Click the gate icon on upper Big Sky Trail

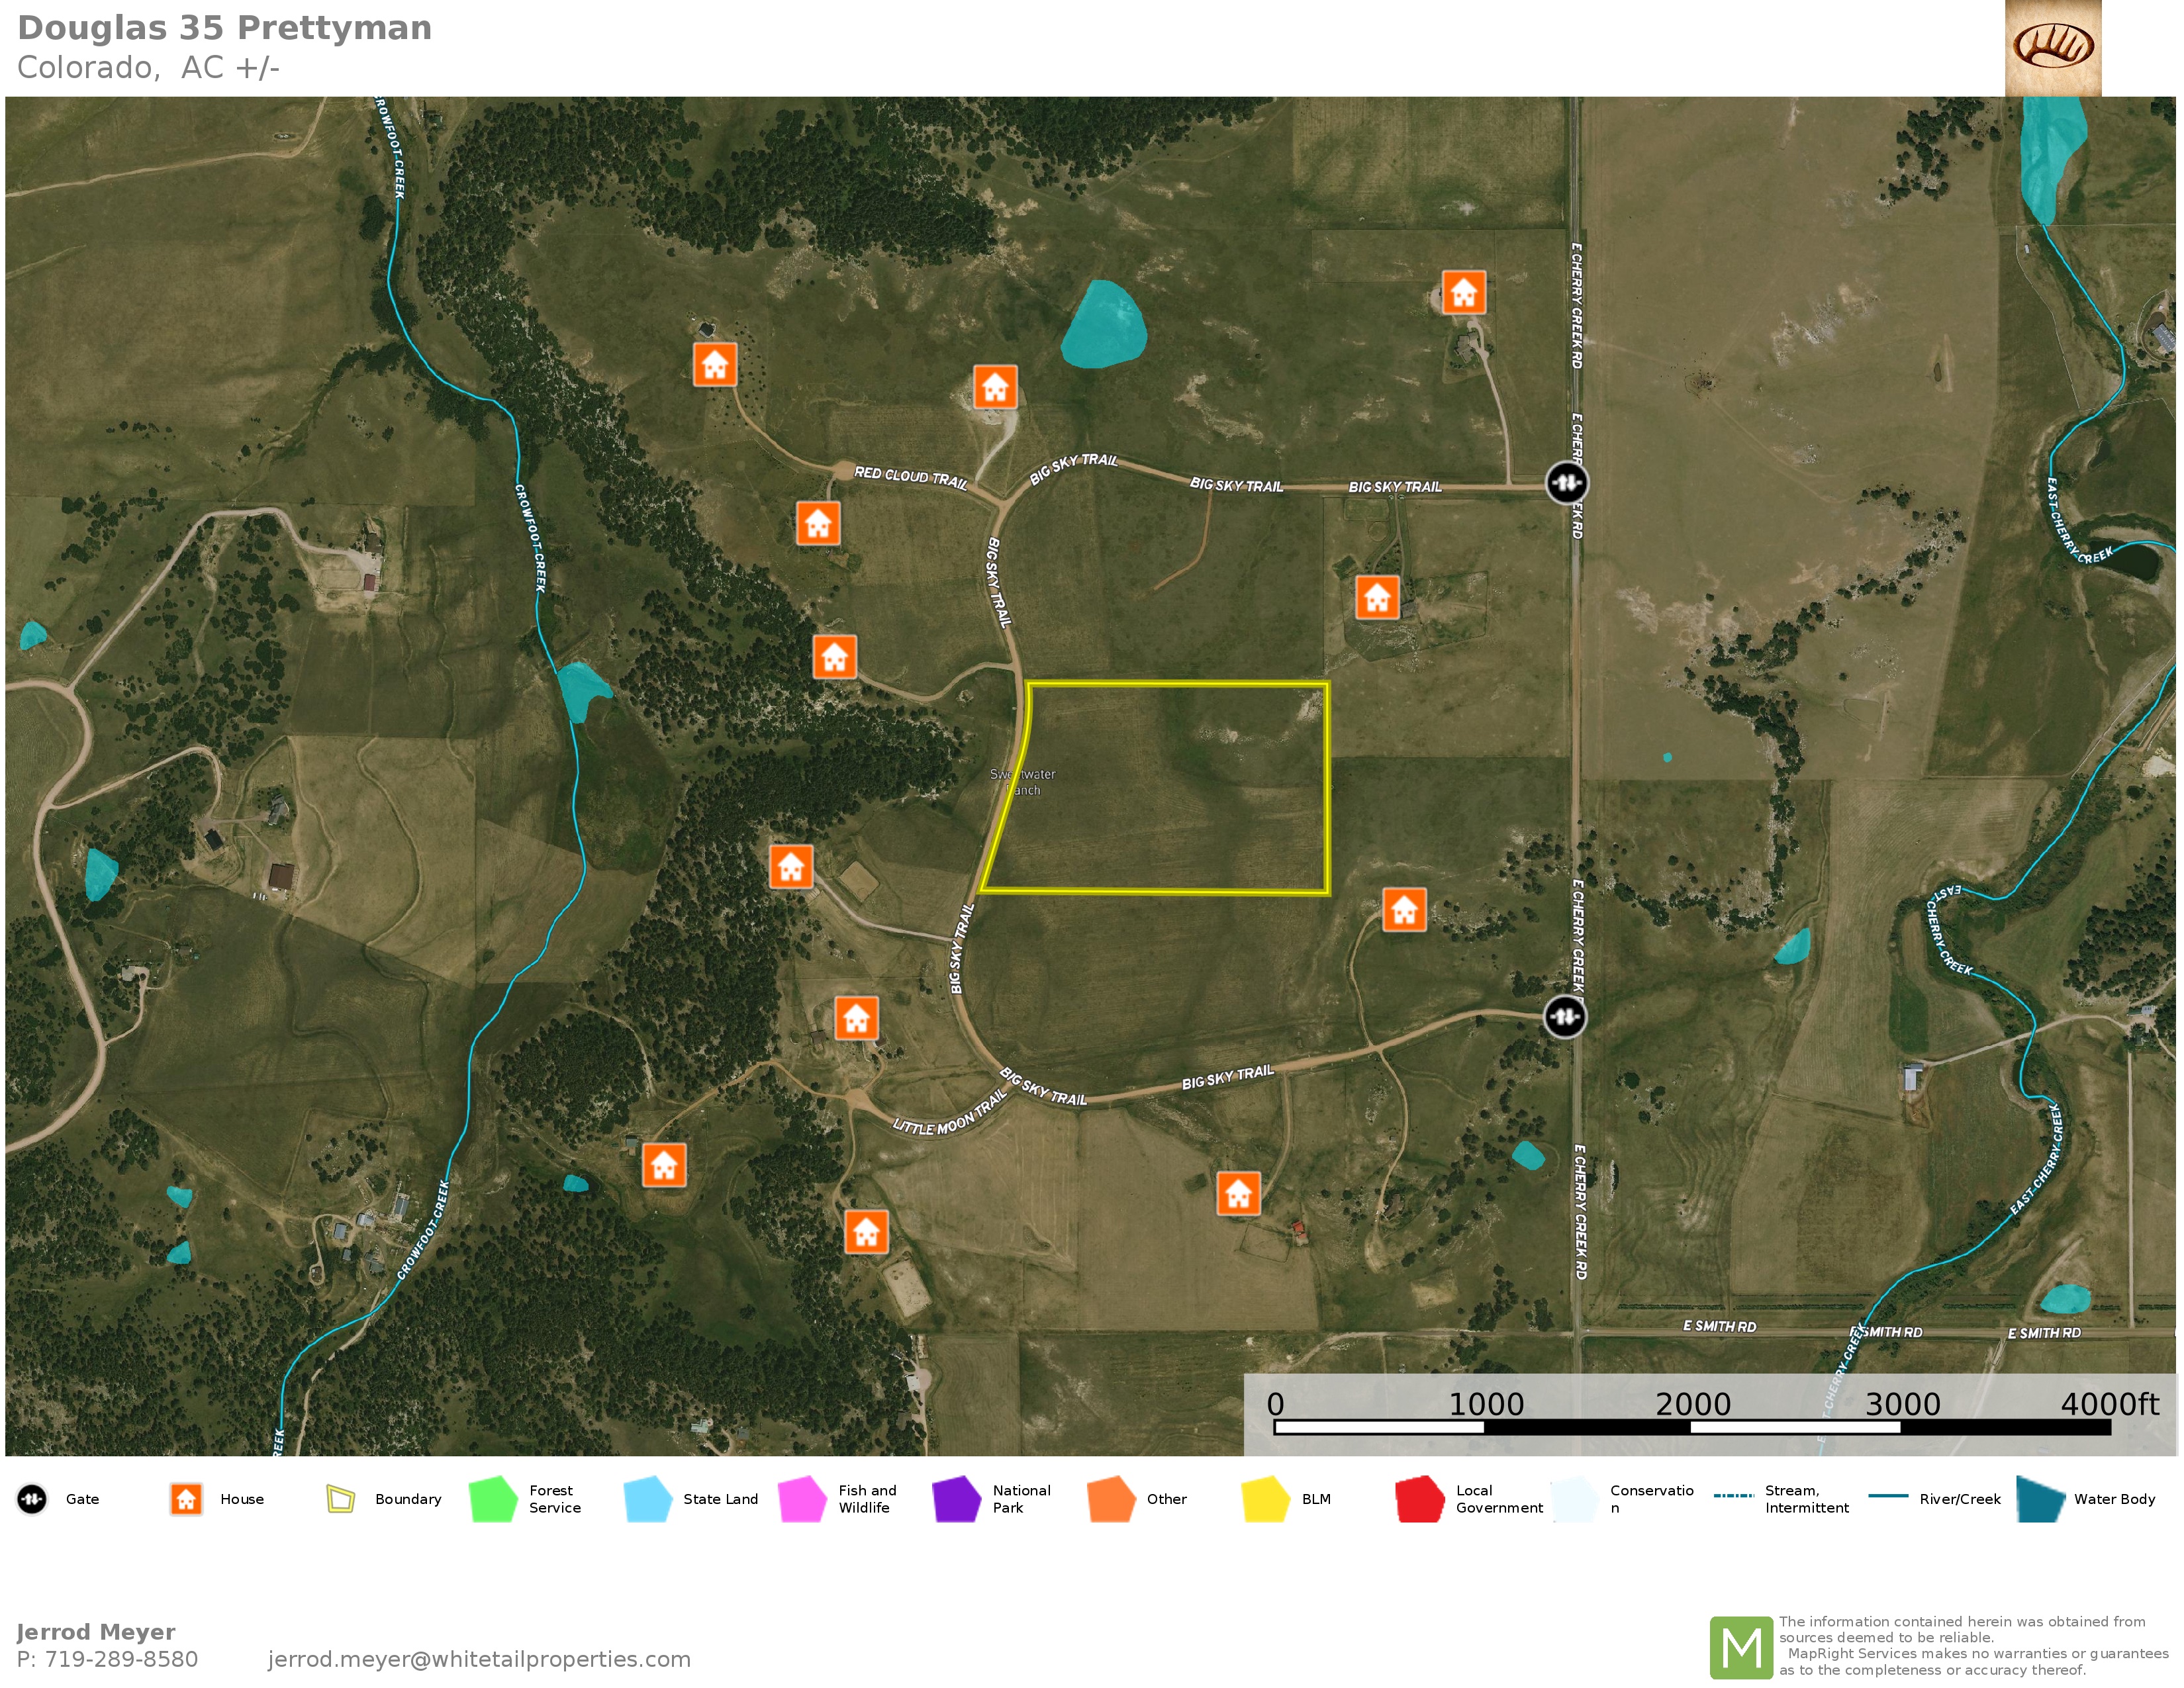pos(1566,483)
